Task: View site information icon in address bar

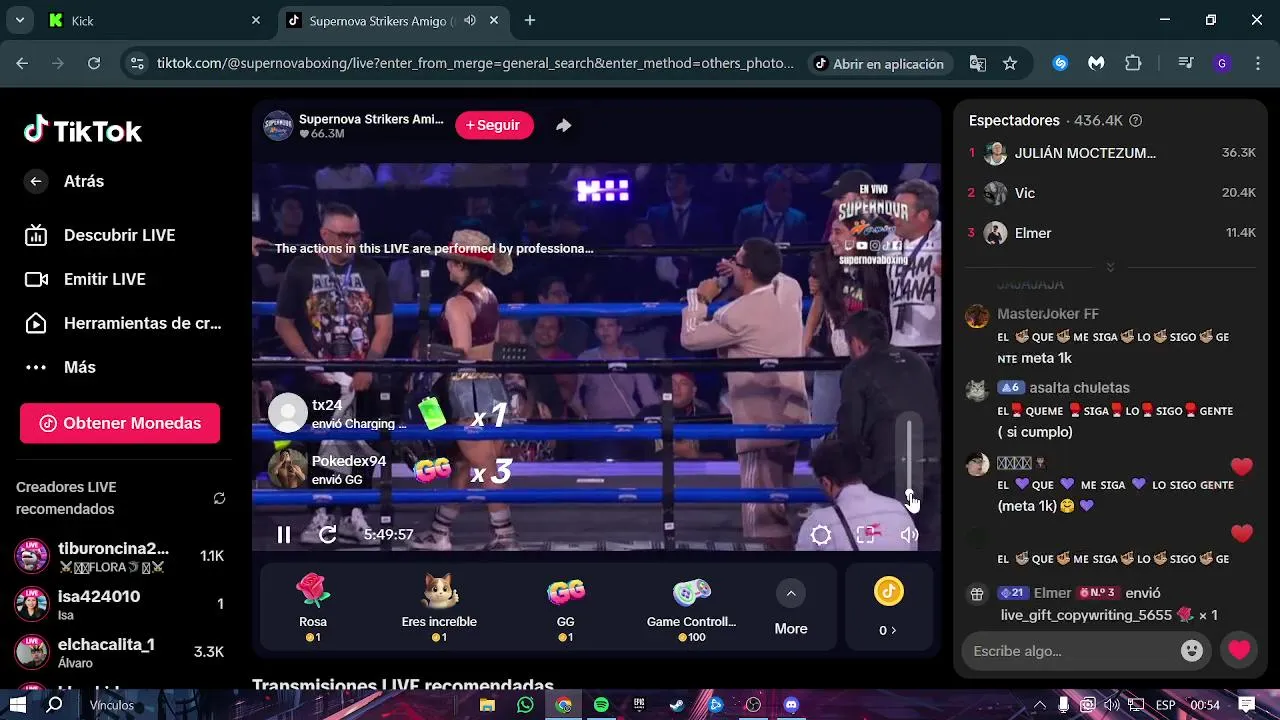Action: click(138, 63)
